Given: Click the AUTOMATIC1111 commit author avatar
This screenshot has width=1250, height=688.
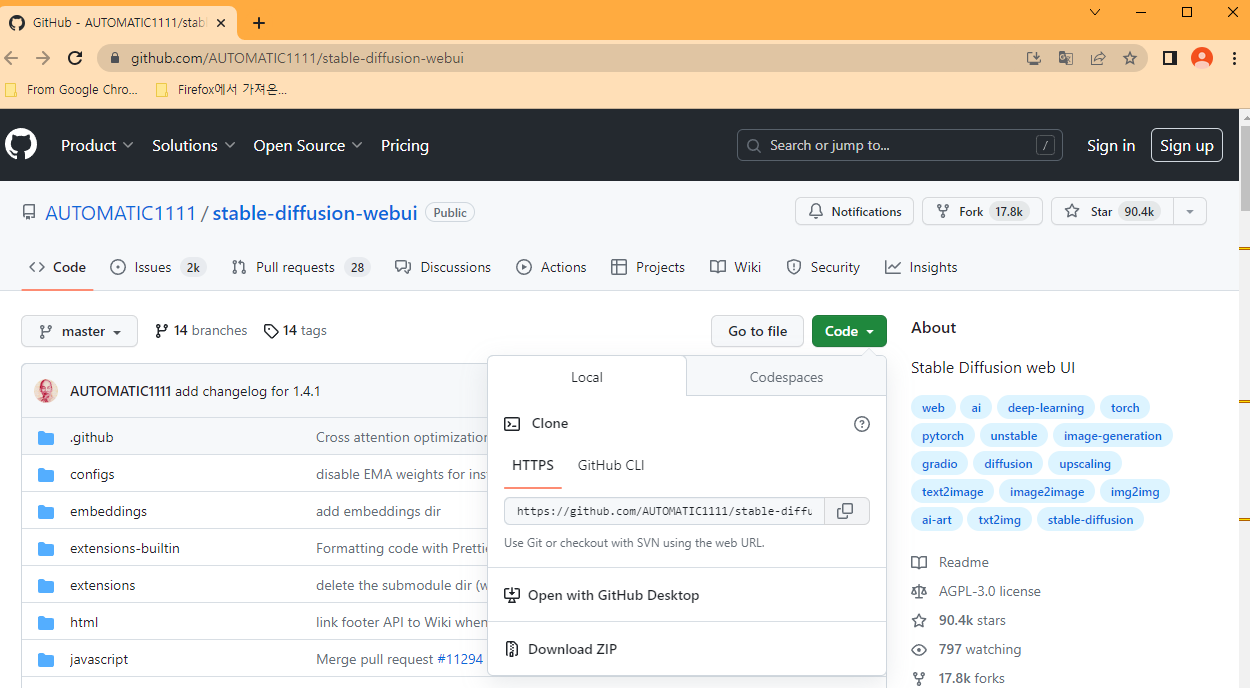Looking at the screenshot, I should pyautogui.click(x=46, y=391).
